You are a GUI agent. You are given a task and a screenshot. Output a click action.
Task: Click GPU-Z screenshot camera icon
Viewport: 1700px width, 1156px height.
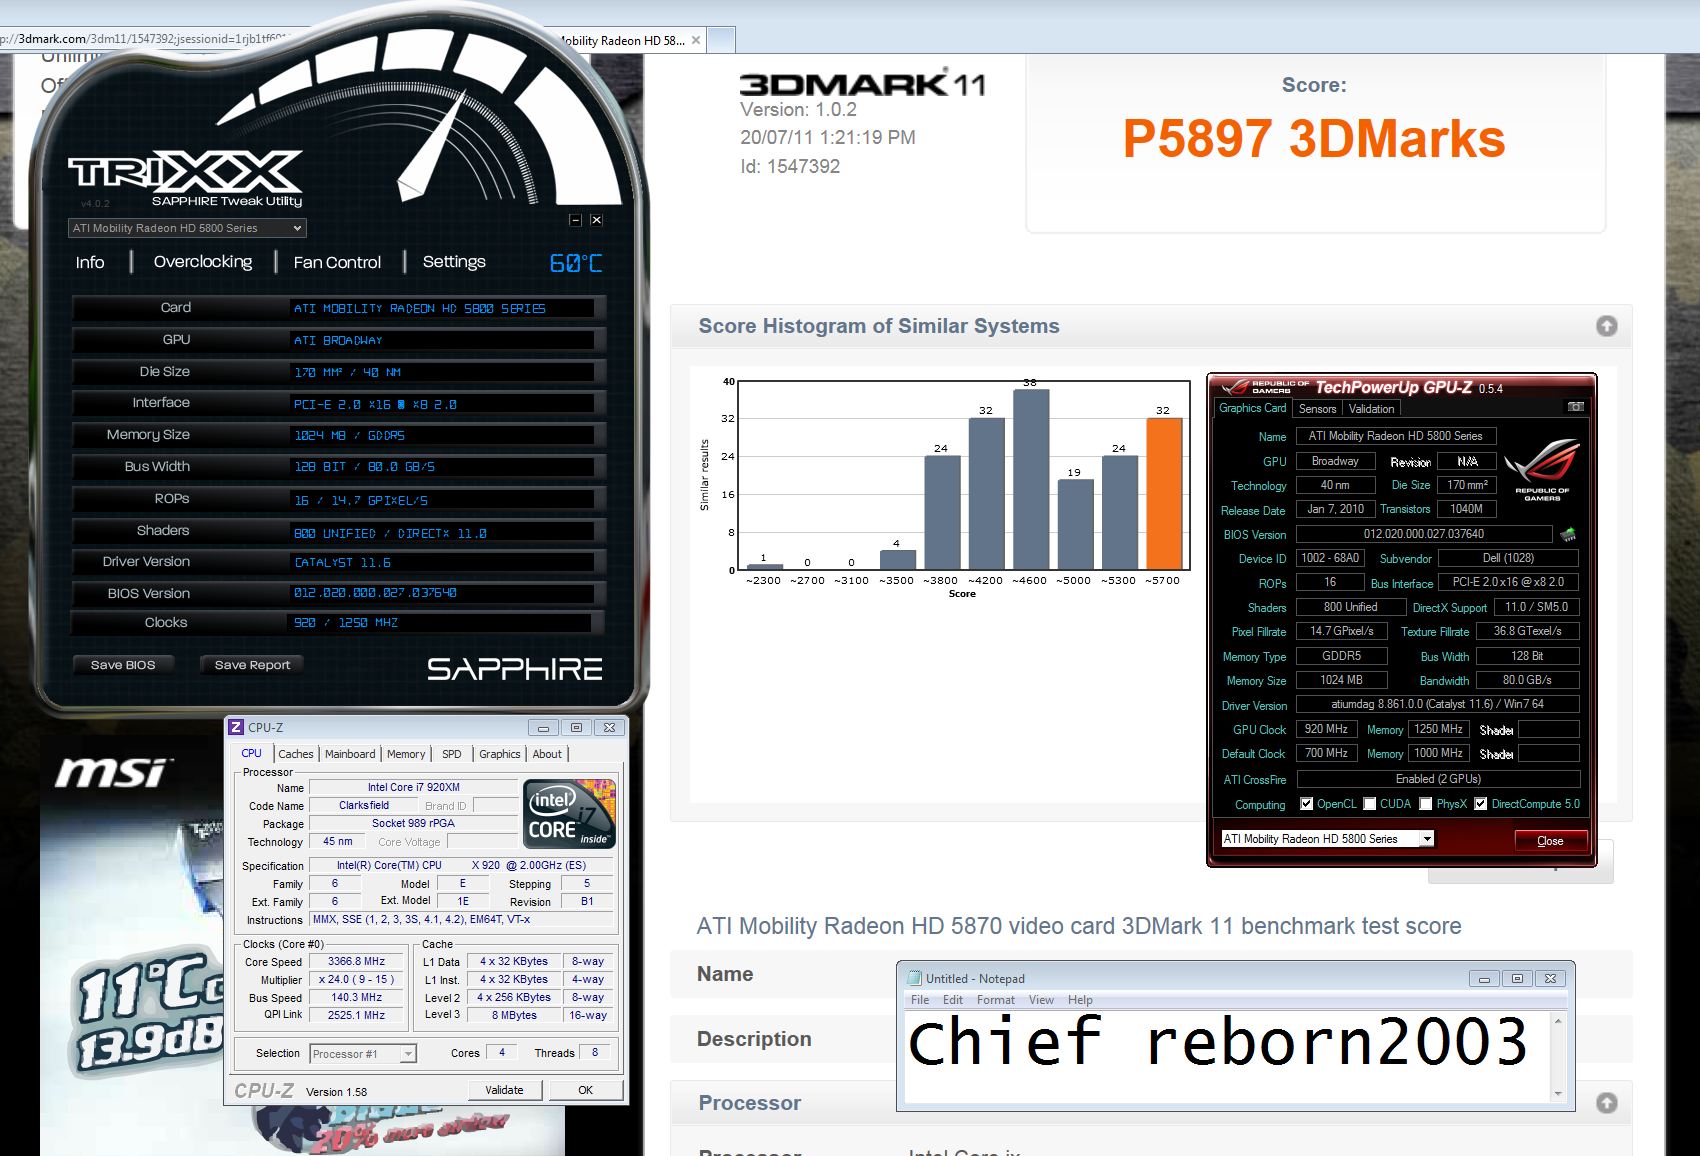1575,407
